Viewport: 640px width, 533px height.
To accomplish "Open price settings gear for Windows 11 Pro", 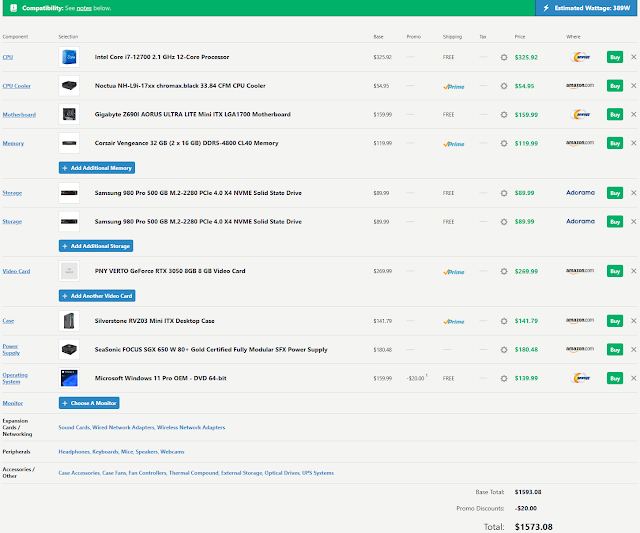I will [504, 378].
